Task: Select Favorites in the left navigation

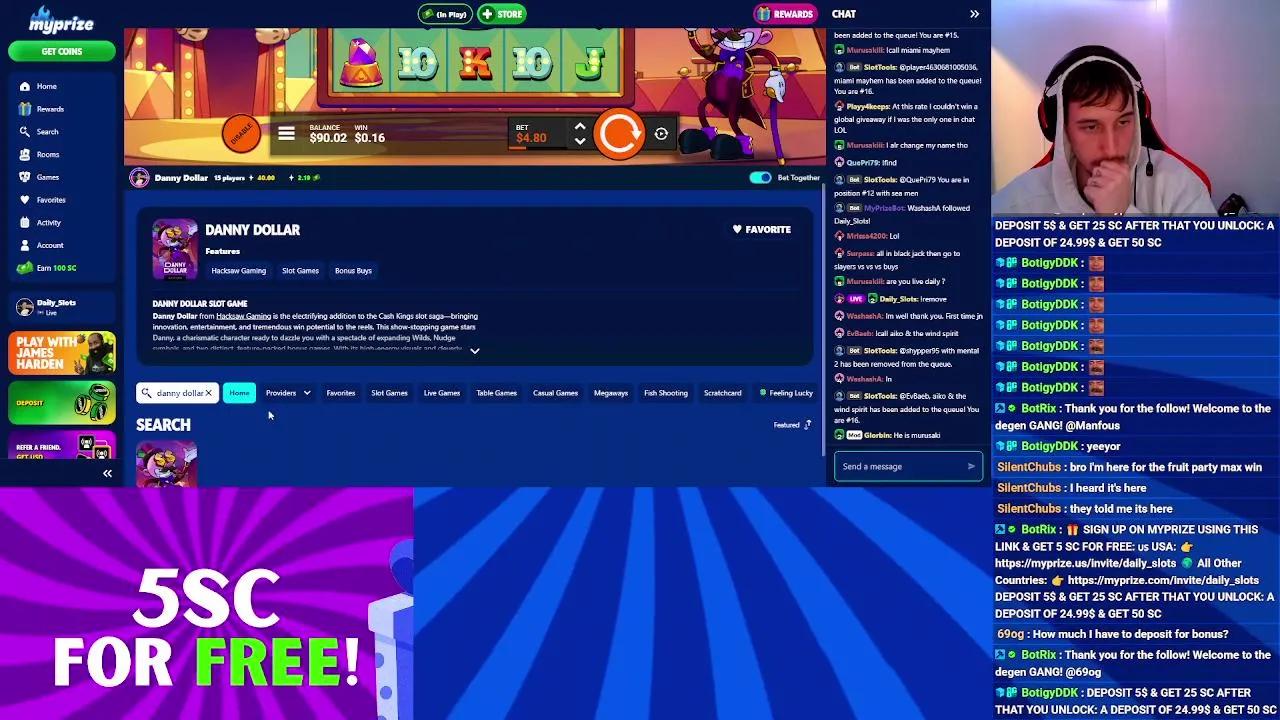Action: pyautogui.click(x=50, y=199)
